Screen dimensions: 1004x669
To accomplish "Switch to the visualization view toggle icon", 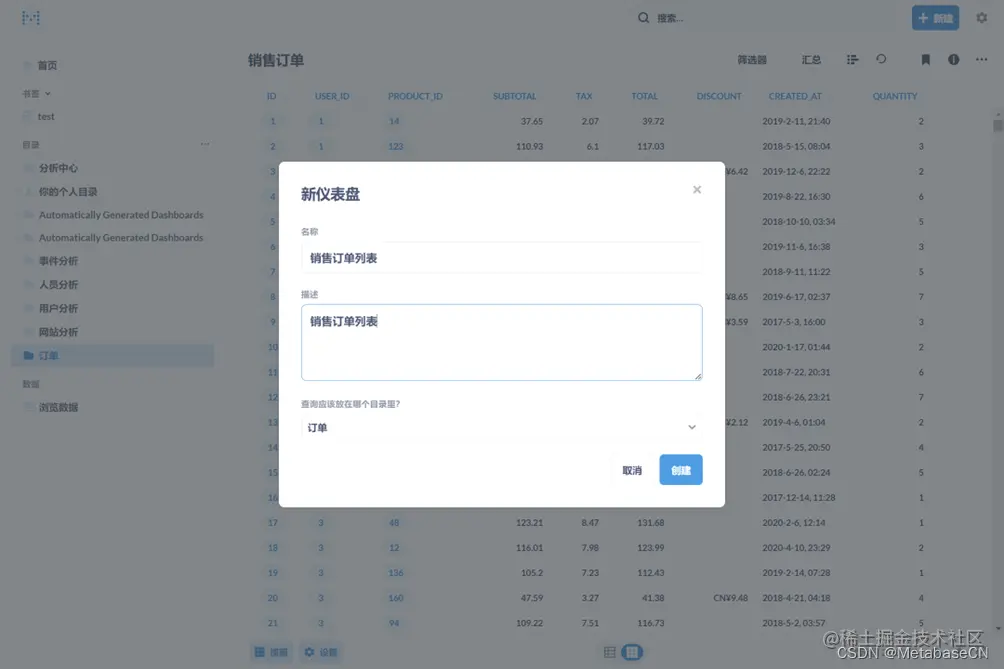I will (632, 652).
